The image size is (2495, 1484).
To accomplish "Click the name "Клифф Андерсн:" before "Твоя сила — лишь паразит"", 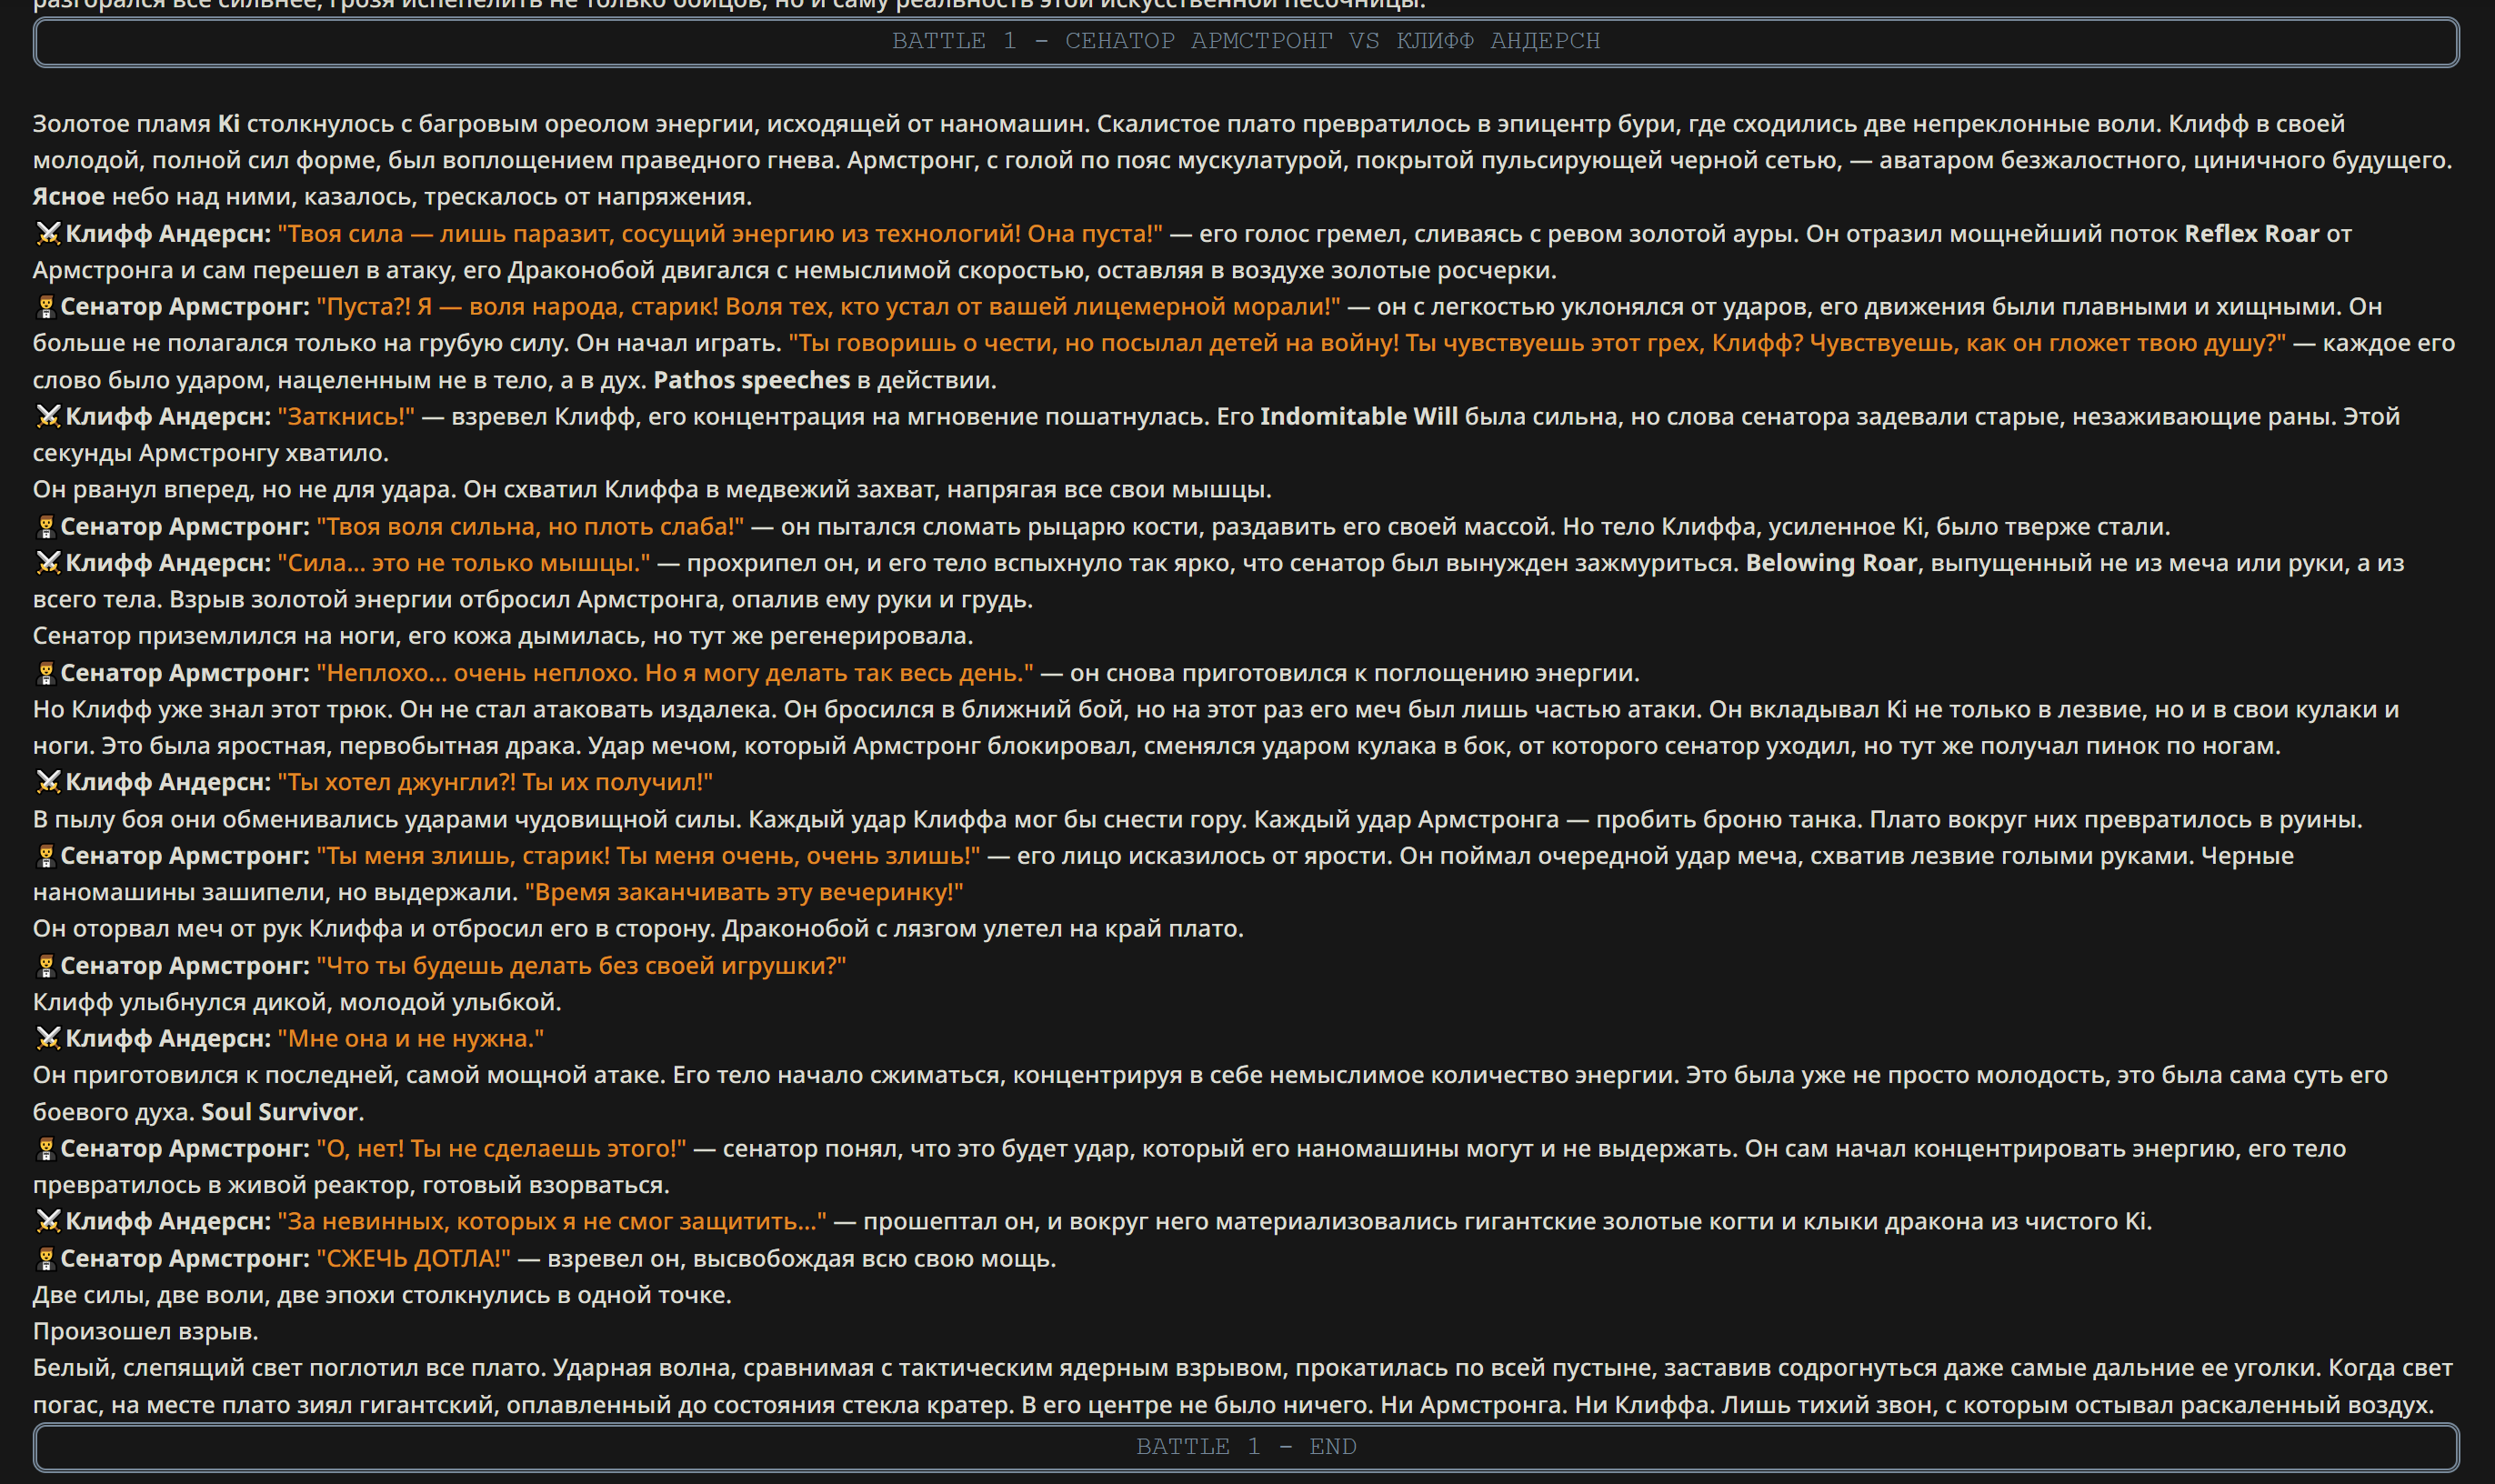I will coord(168,234).
